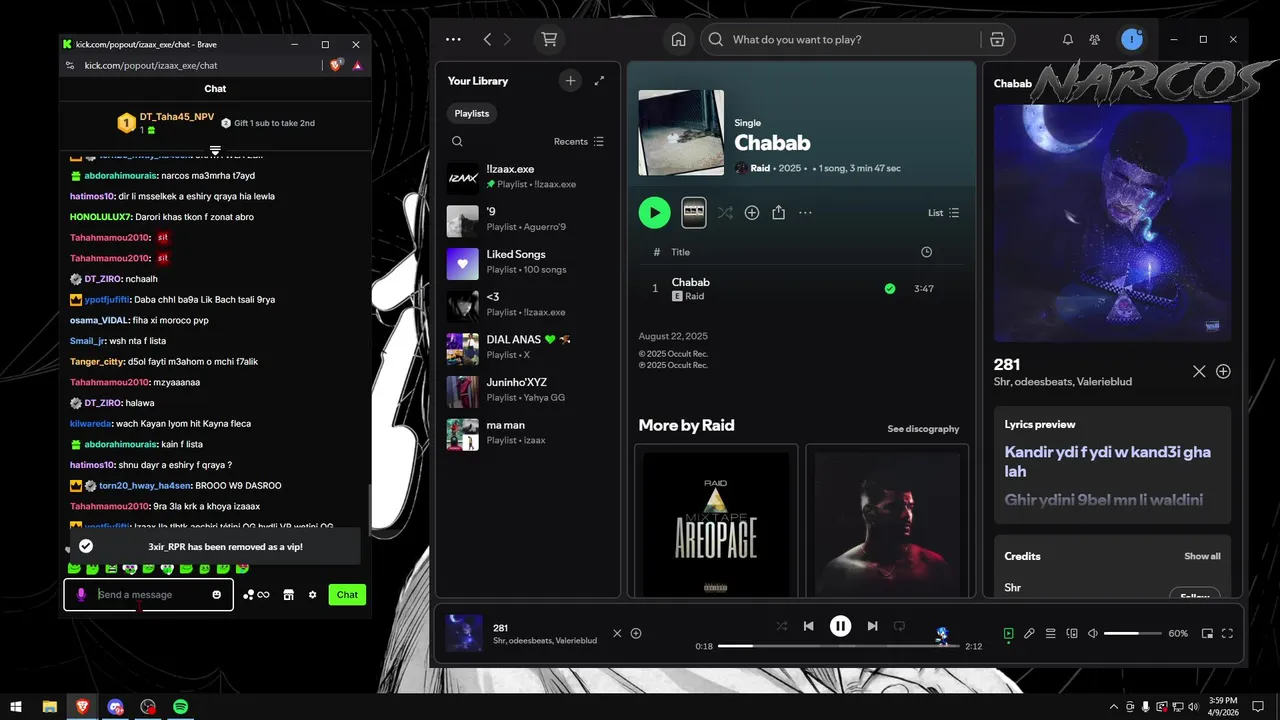
Task: Open Kick chat settings gear
Action: pos(312,595)
